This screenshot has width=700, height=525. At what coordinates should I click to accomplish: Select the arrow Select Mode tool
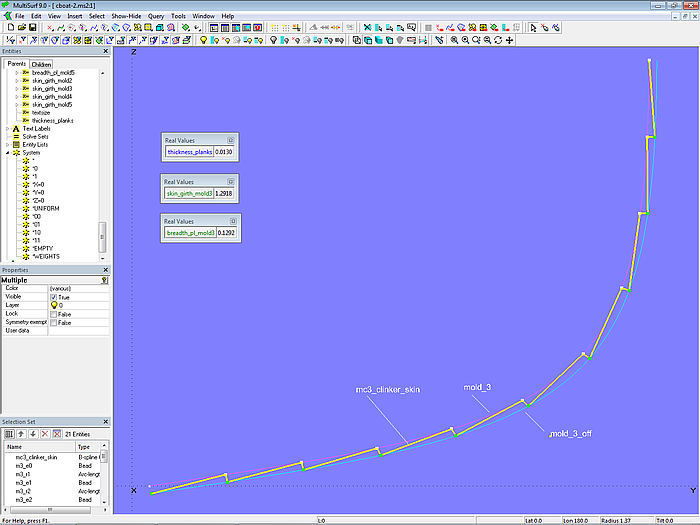click(533, 28)
